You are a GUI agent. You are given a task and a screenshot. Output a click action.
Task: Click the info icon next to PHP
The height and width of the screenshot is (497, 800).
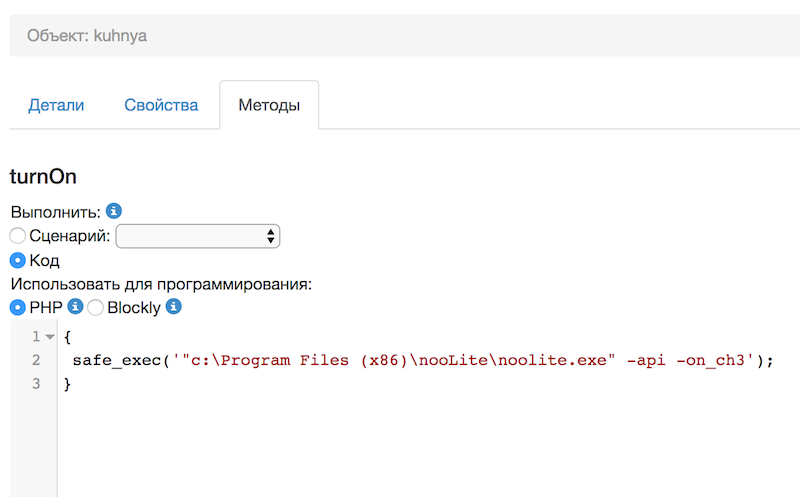click(x=75, y=307)
